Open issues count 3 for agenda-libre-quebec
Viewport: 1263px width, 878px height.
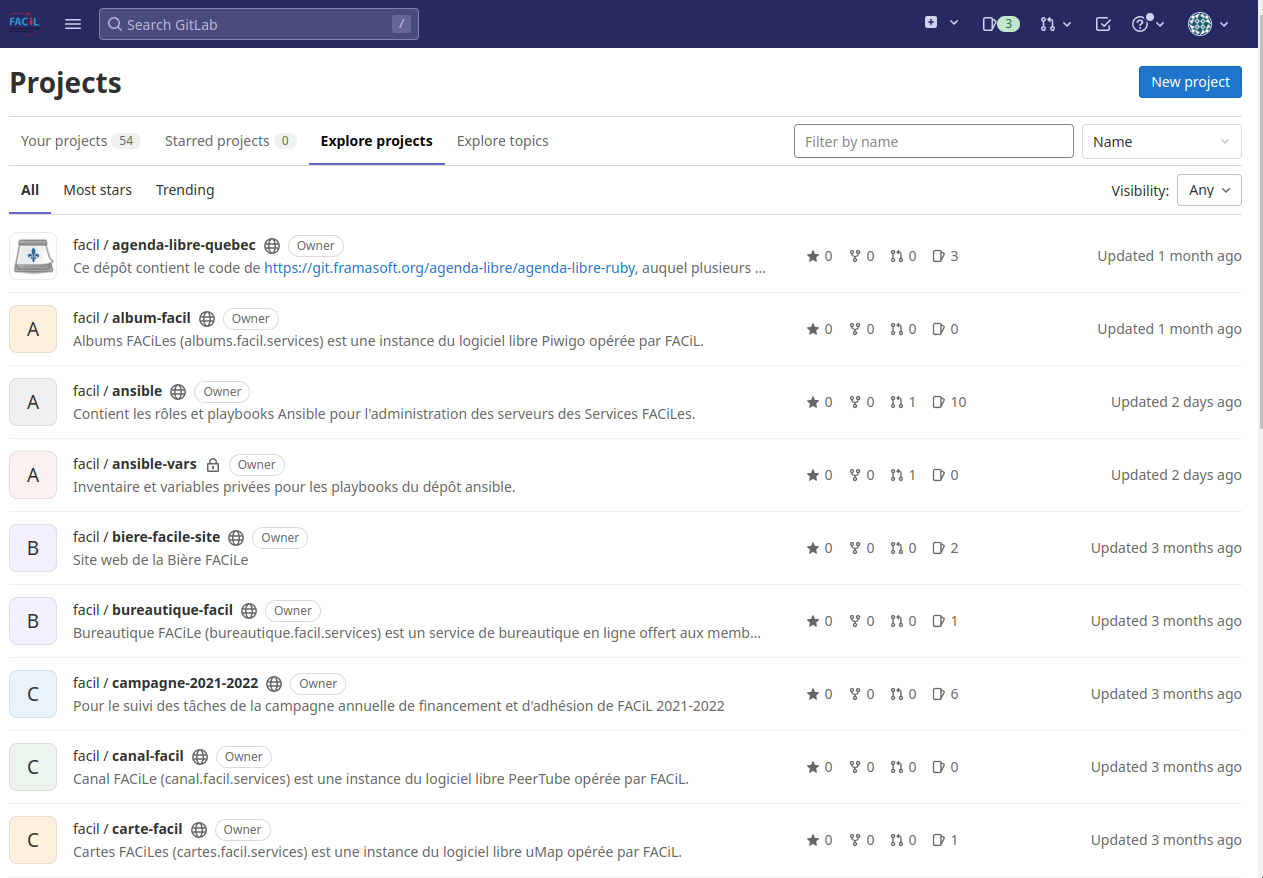click(x=945, y=256)
